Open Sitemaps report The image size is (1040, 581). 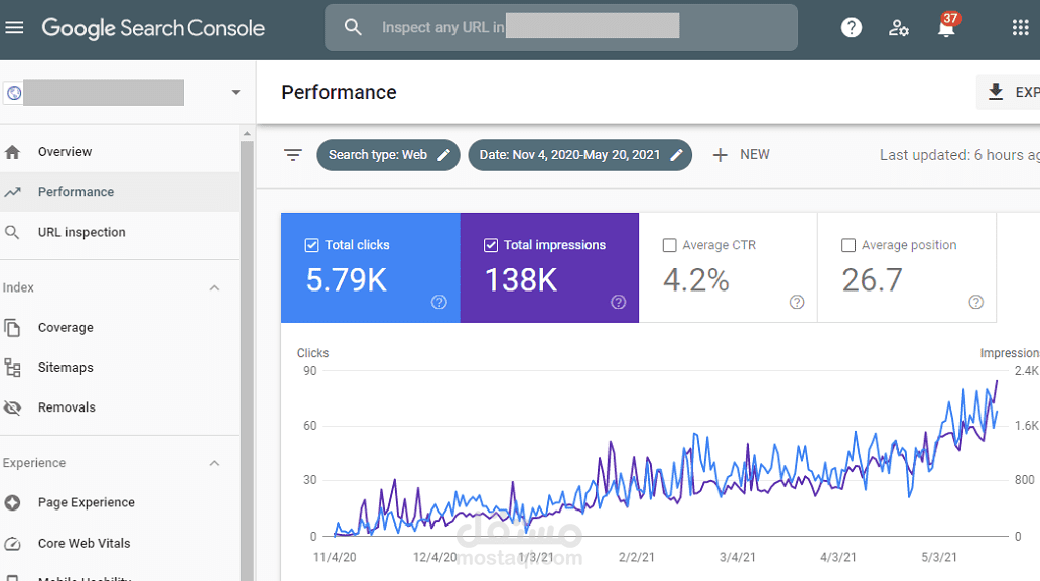tap(119, 367)
